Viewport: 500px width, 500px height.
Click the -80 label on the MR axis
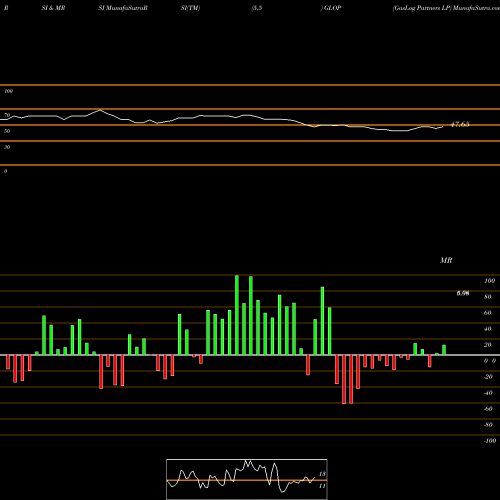tap(488, 425)
